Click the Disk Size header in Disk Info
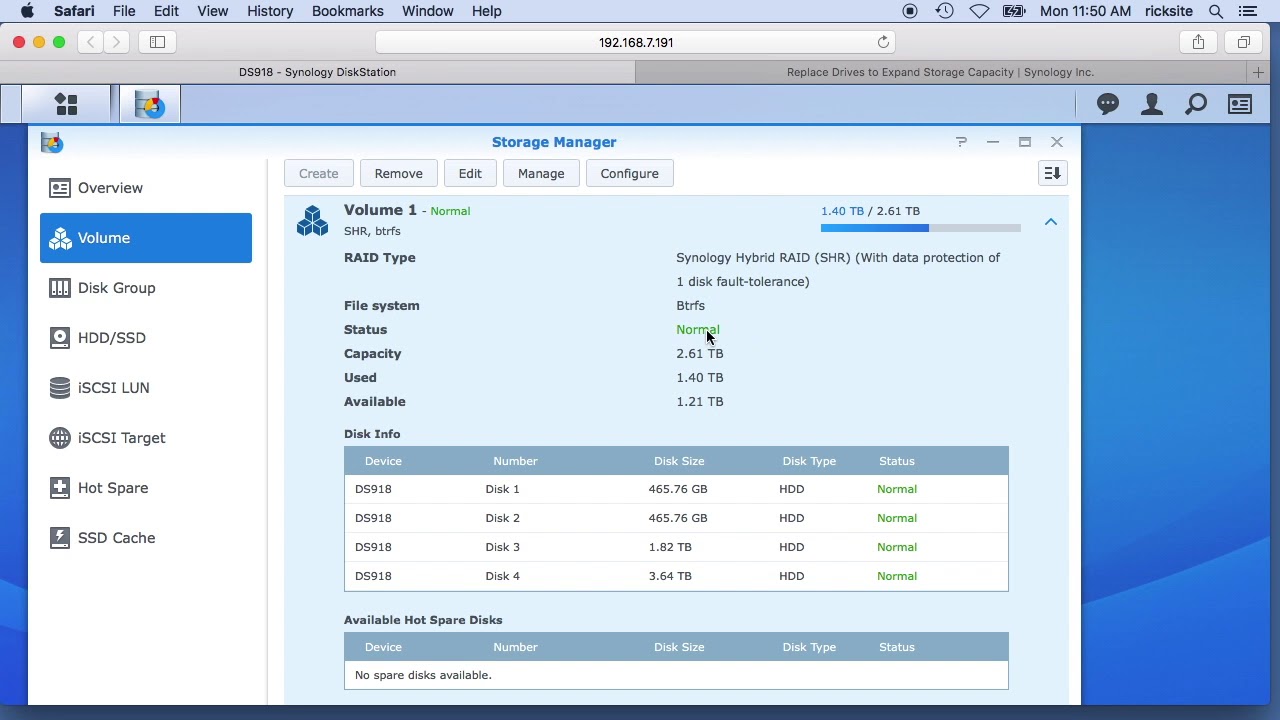1280x720 pixels. coord(679,461)
